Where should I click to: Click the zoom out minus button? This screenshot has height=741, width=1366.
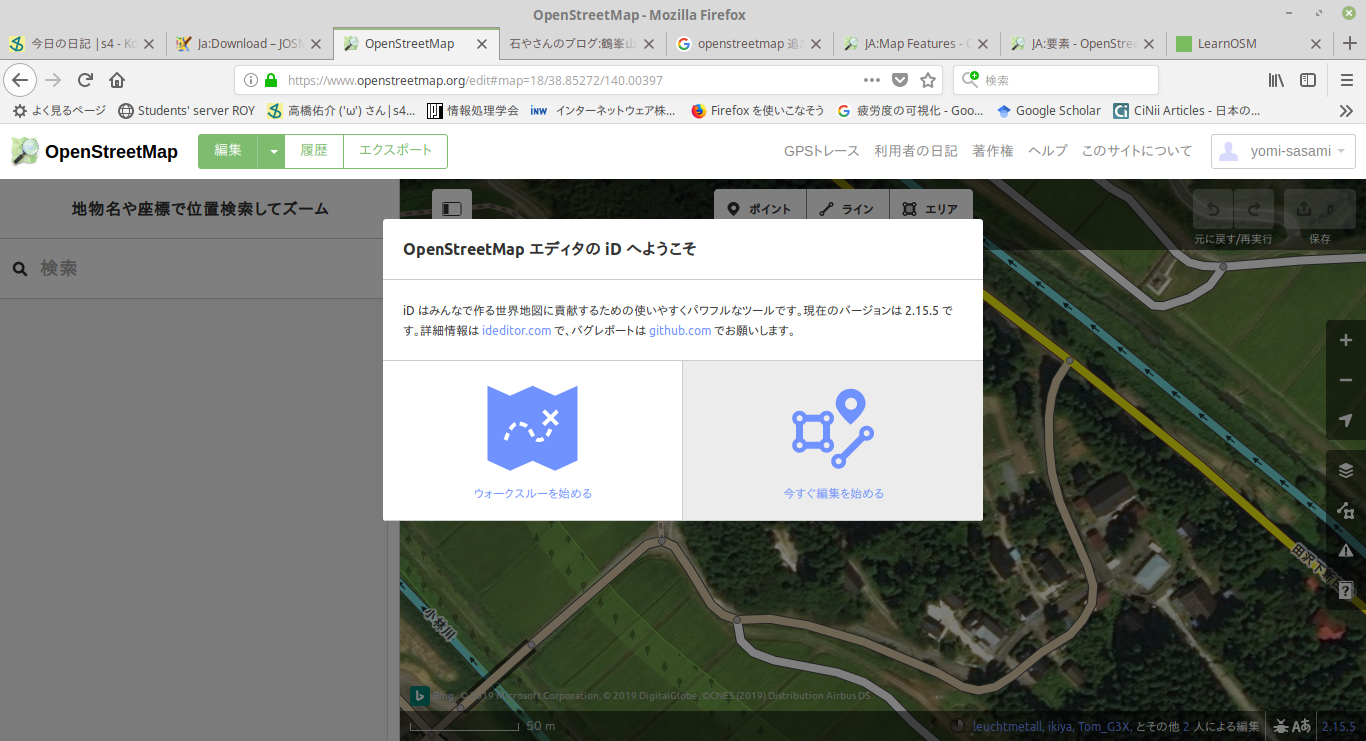click(x=1345, y=381)
